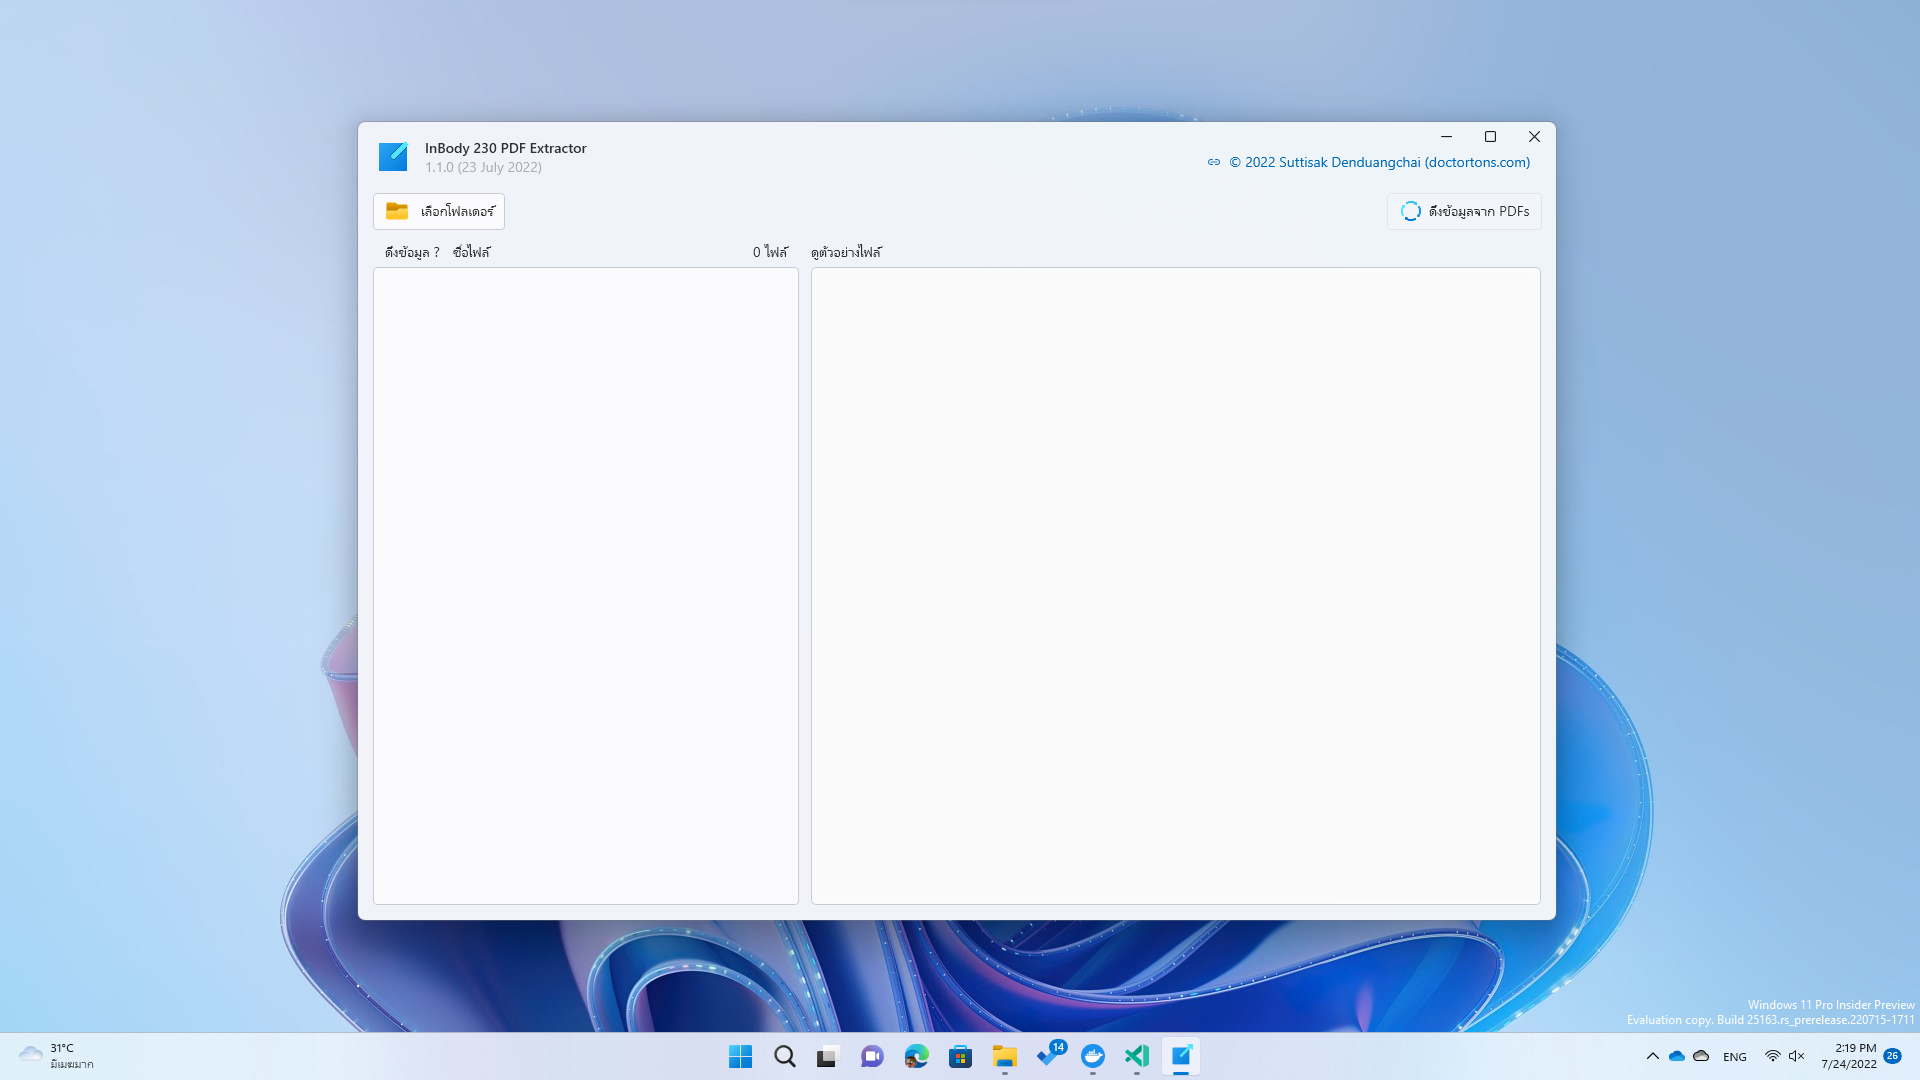Screen dimensions: 1920x1080
Task: Click the link chain icon beside copyright
Action: (1214, 162)
